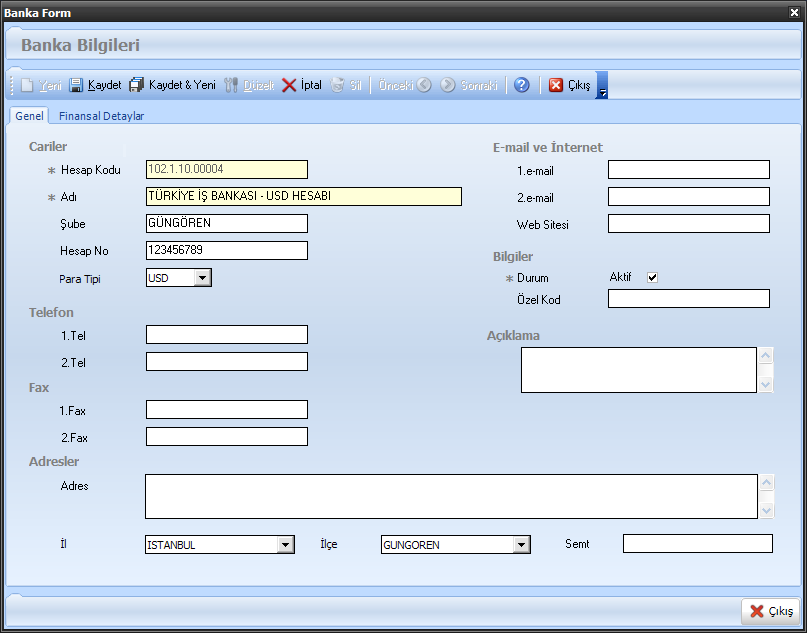This screenshot has width=807, height=633.
Task: Save the record with the Kaydet icon
Action: pos(76,86)
